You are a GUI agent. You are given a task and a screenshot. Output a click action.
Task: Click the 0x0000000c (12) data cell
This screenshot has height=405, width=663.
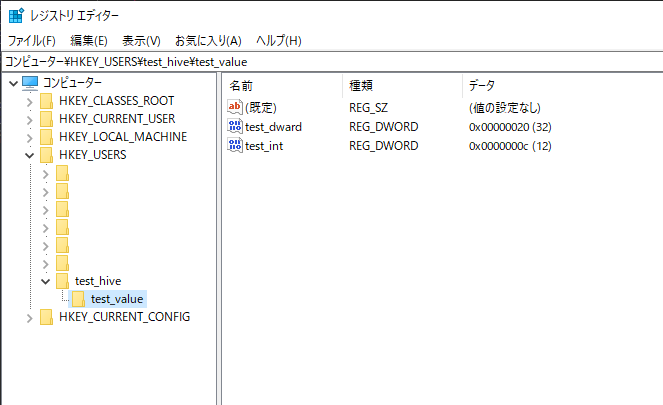click(510, 146)
